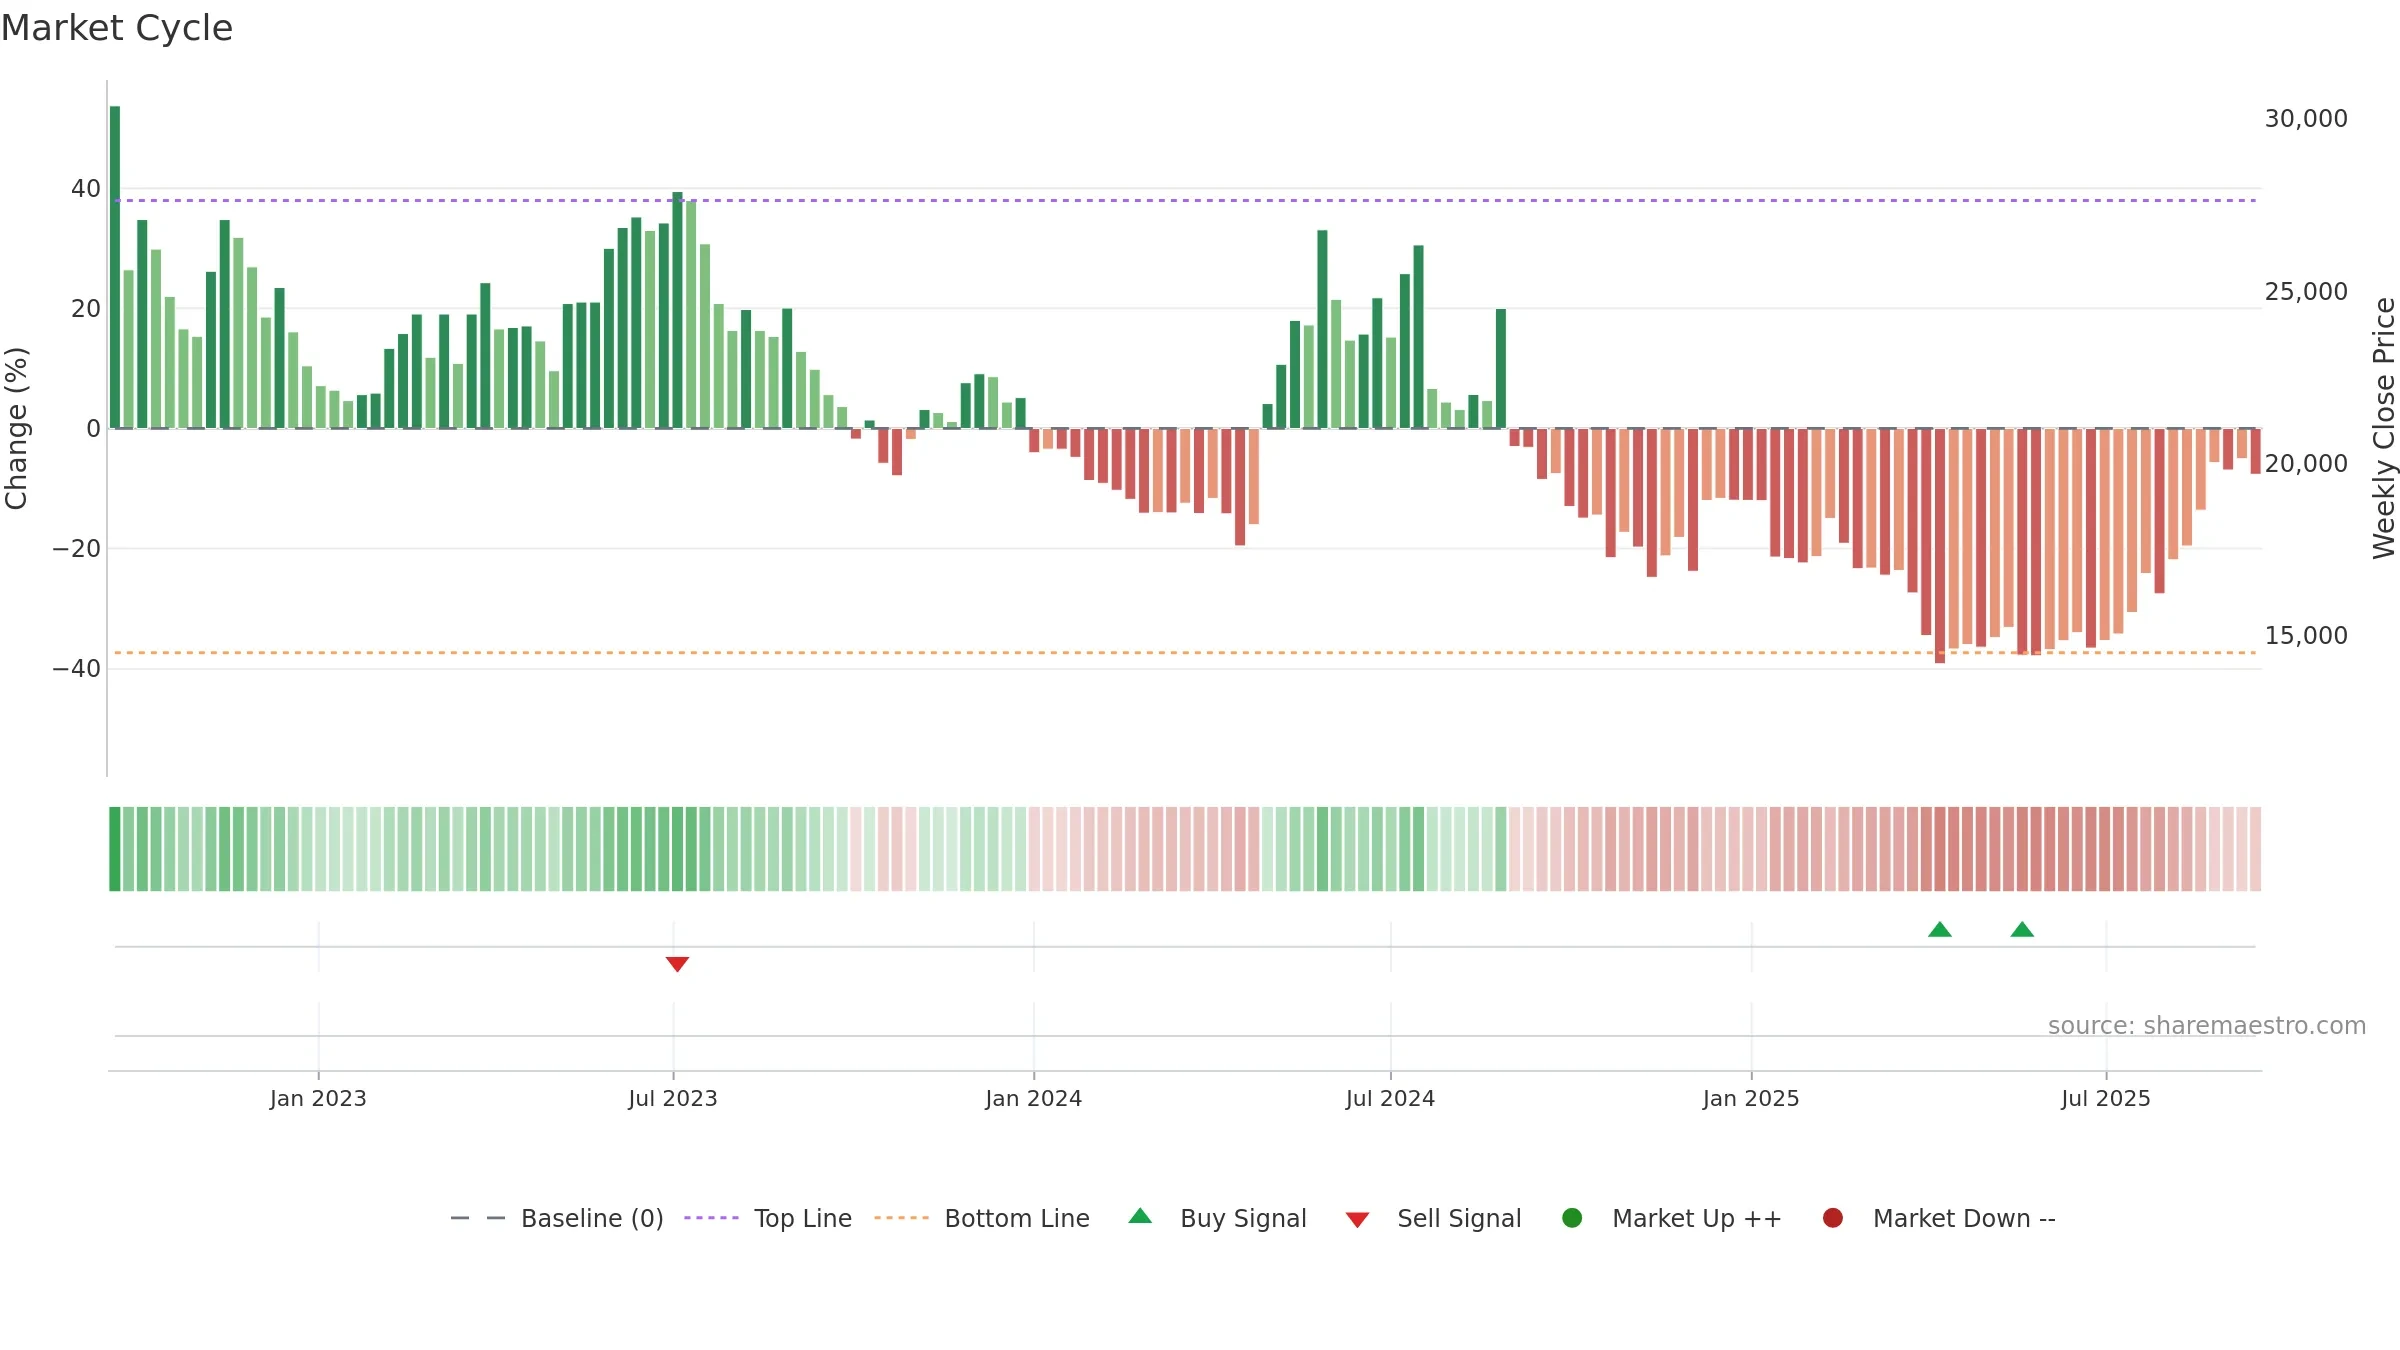Click the Jan 2025 axis label

(x=1751, y=1098)
